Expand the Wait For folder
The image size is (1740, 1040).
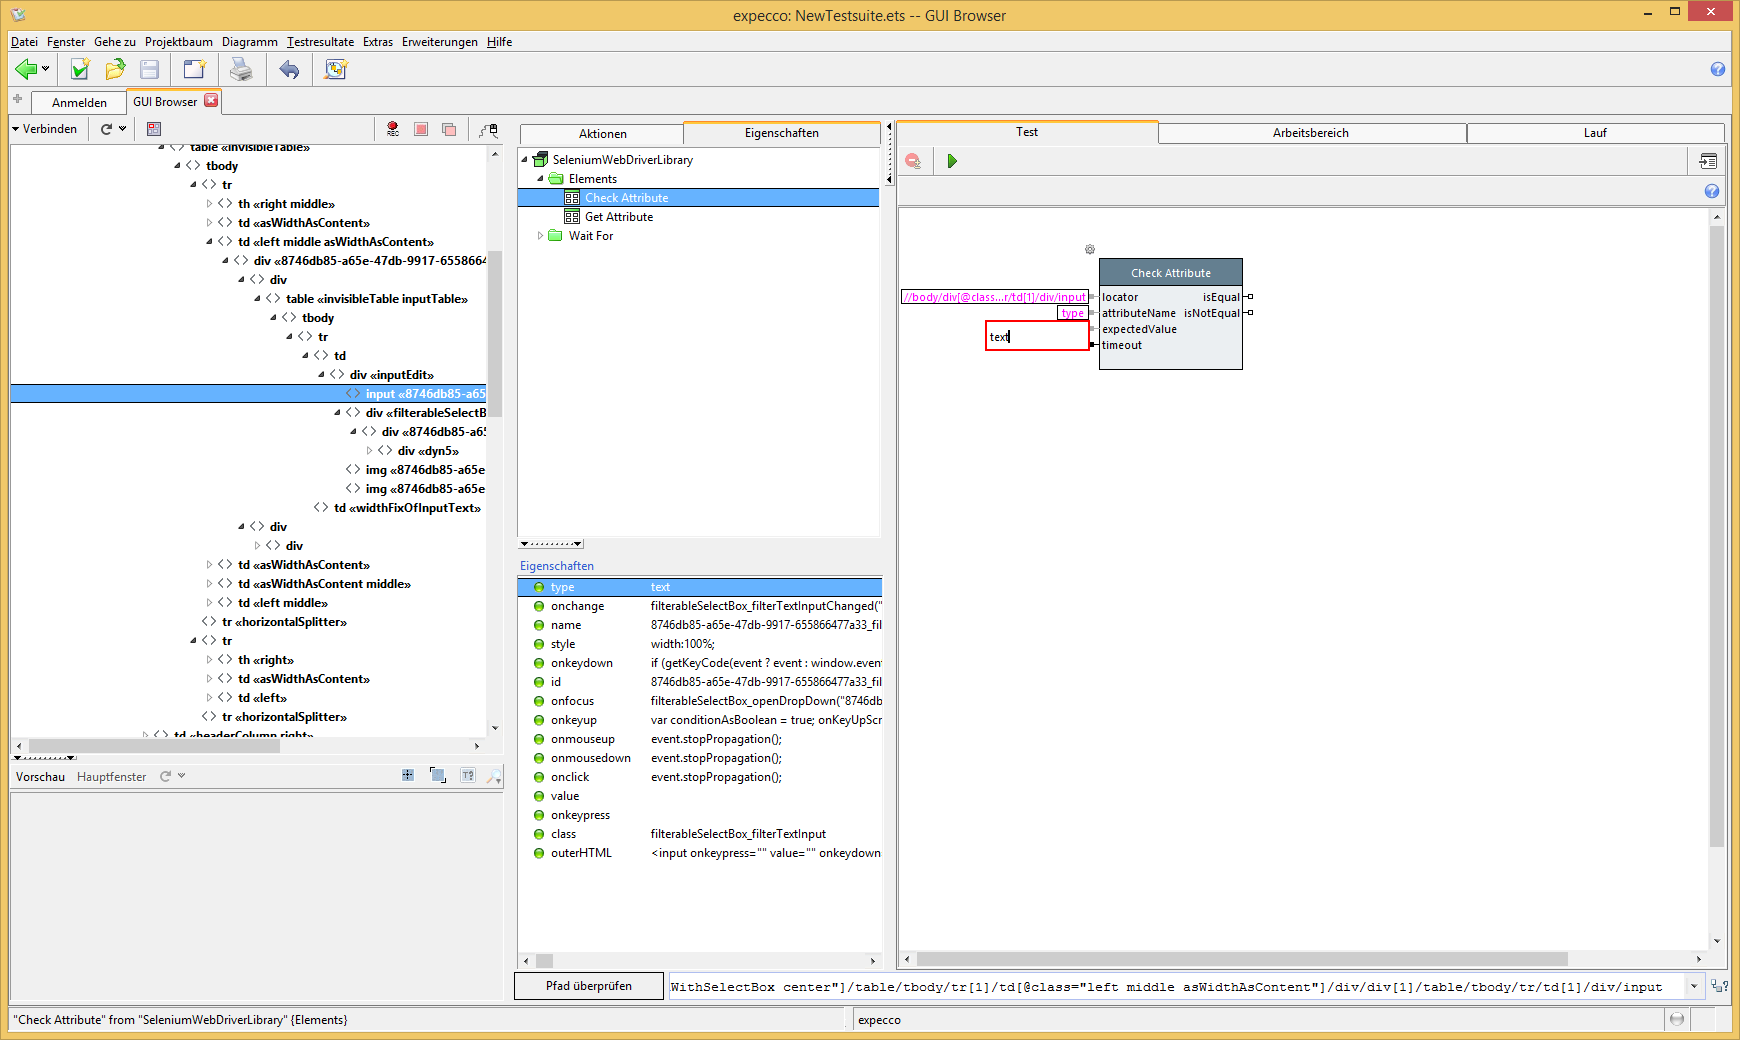click(x=541, y=236)
